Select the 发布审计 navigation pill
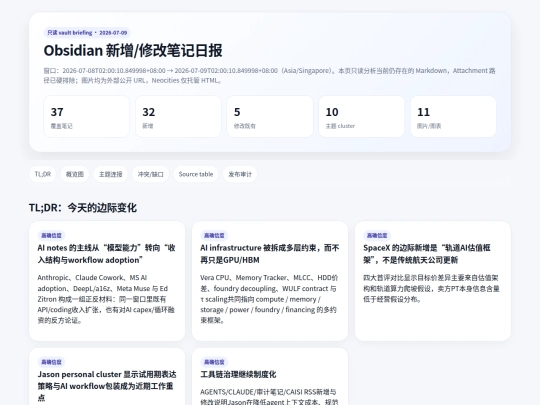 [240, 174]
